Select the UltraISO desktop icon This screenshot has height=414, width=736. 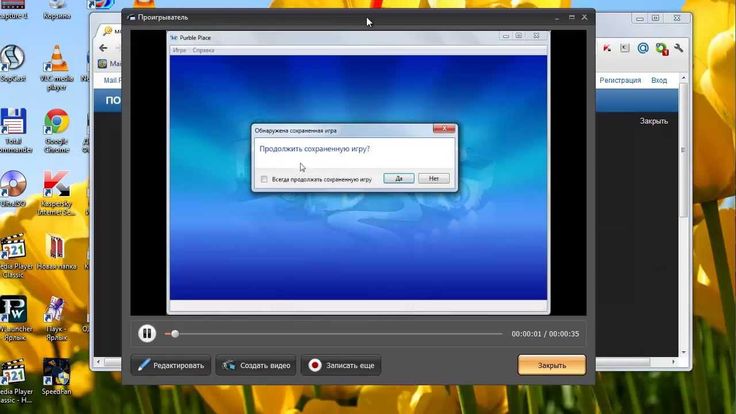[x=13, y=189]
